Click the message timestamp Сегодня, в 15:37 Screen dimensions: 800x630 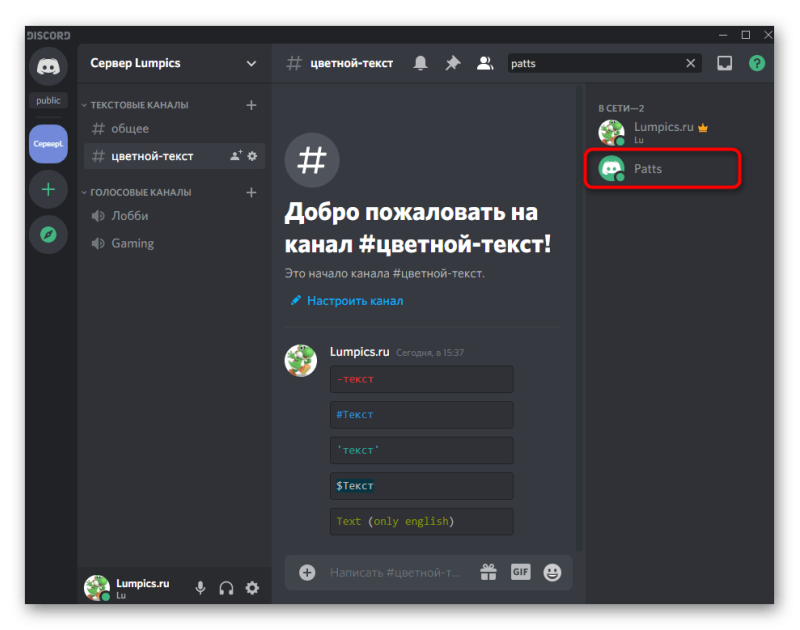click(x=430, y=352)
